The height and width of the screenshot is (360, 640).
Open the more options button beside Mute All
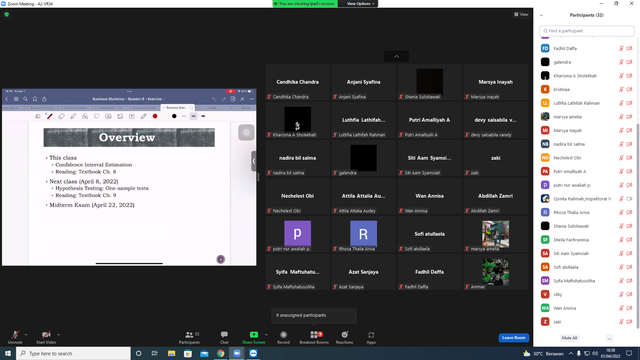609,338
